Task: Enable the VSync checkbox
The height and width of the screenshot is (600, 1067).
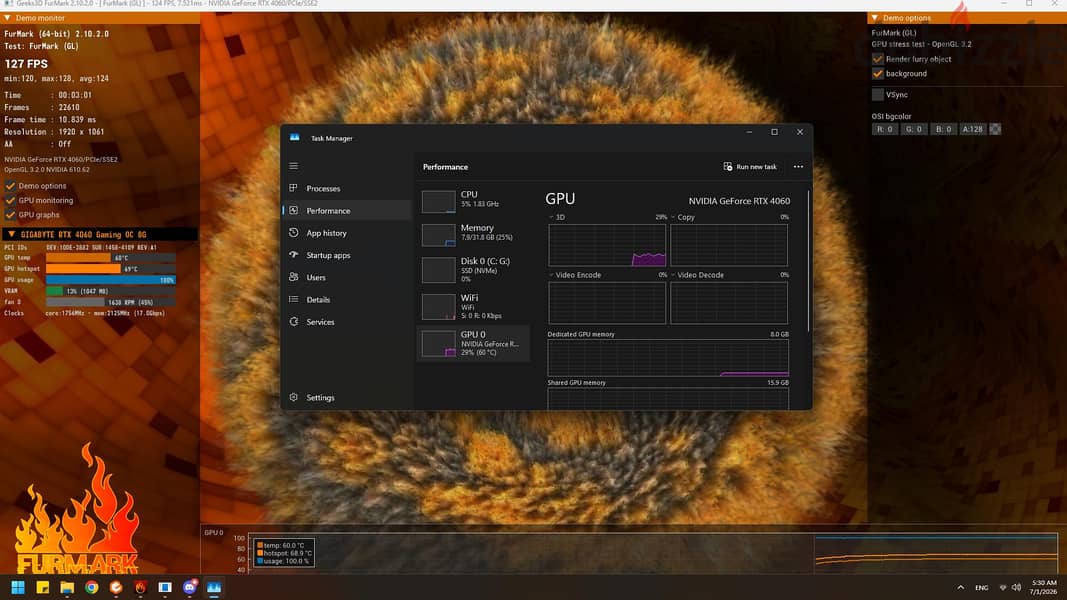Action: tap(878, 95)
